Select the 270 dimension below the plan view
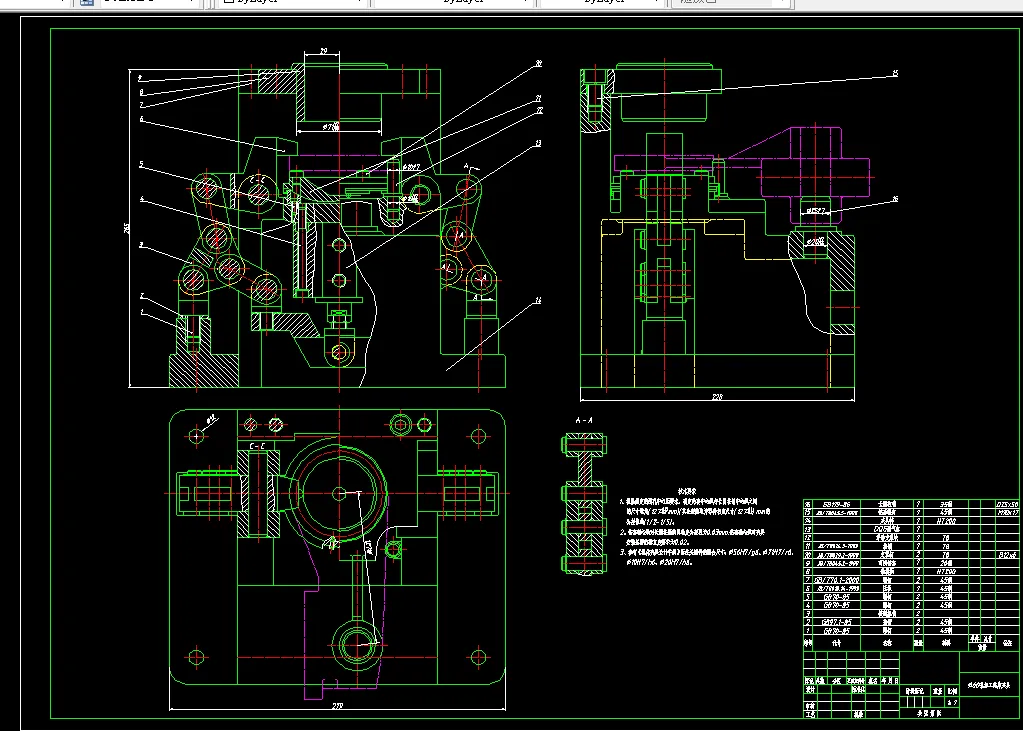 click(337, 706)
